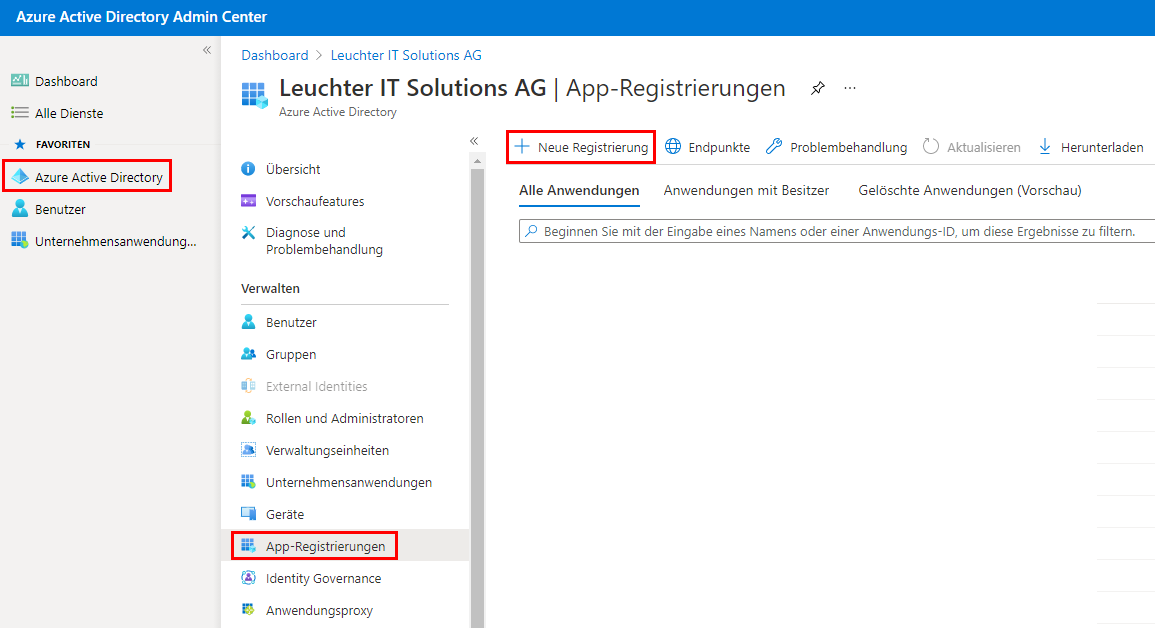This screenshot has height=628, width=1155.
Task: Click the Problembehandlung toolbar button
Action: (836, 147)
